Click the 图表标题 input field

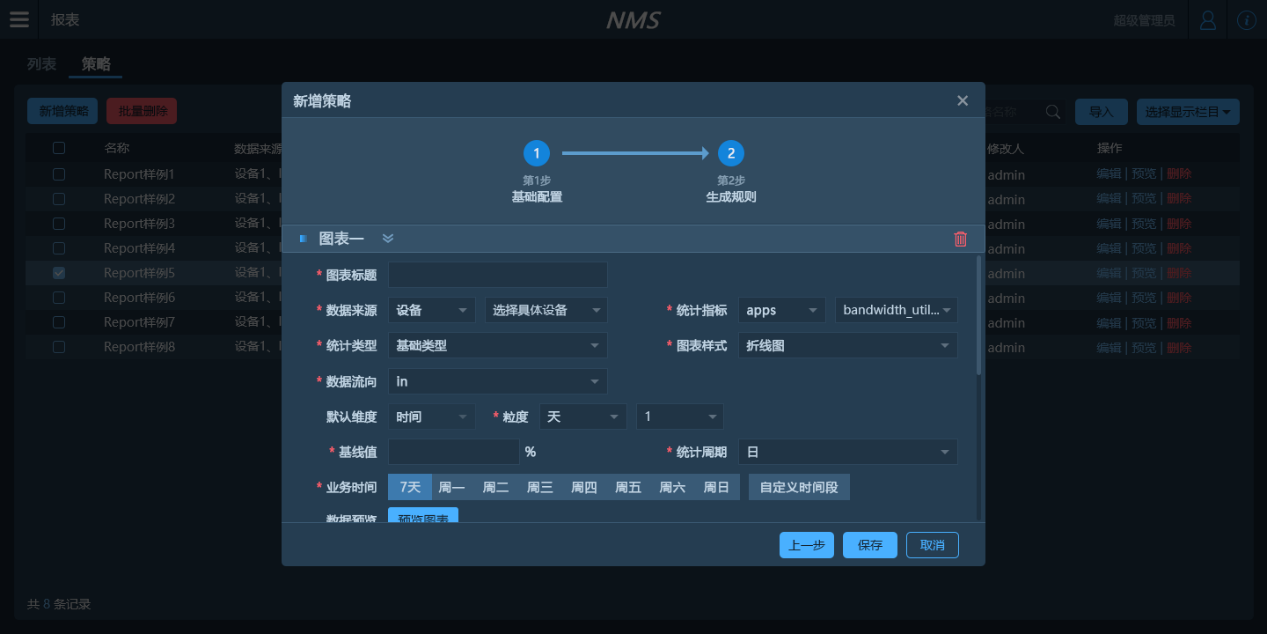tap(497, 275)
